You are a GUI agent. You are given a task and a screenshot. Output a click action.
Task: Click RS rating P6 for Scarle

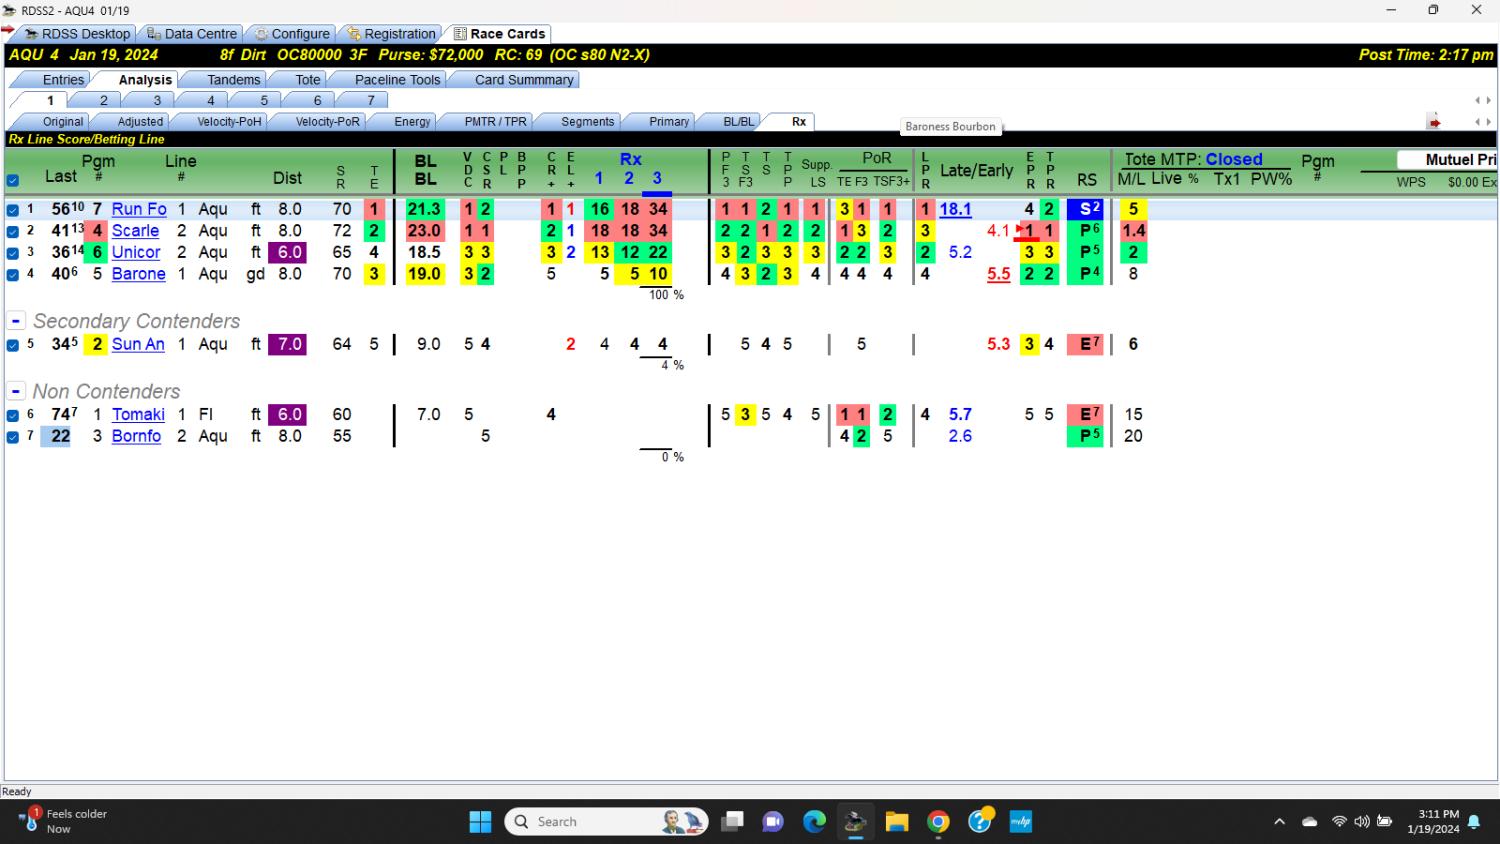pos(1085,231)
